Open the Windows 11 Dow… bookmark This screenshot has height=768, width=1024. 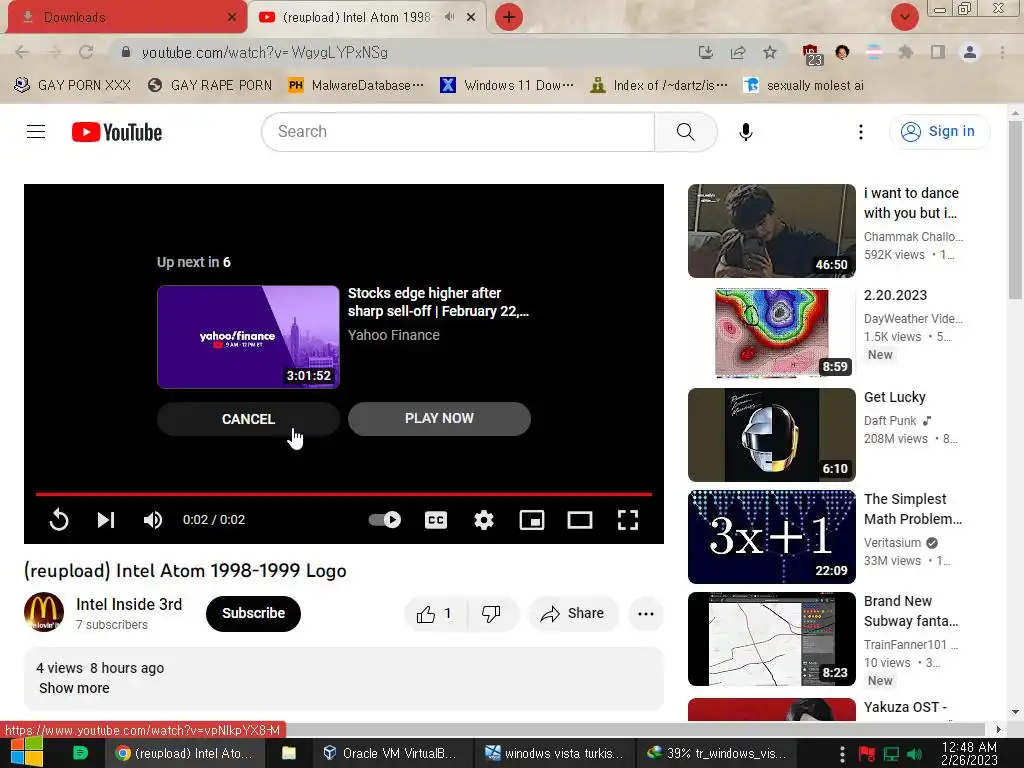[x=507, y=85]
